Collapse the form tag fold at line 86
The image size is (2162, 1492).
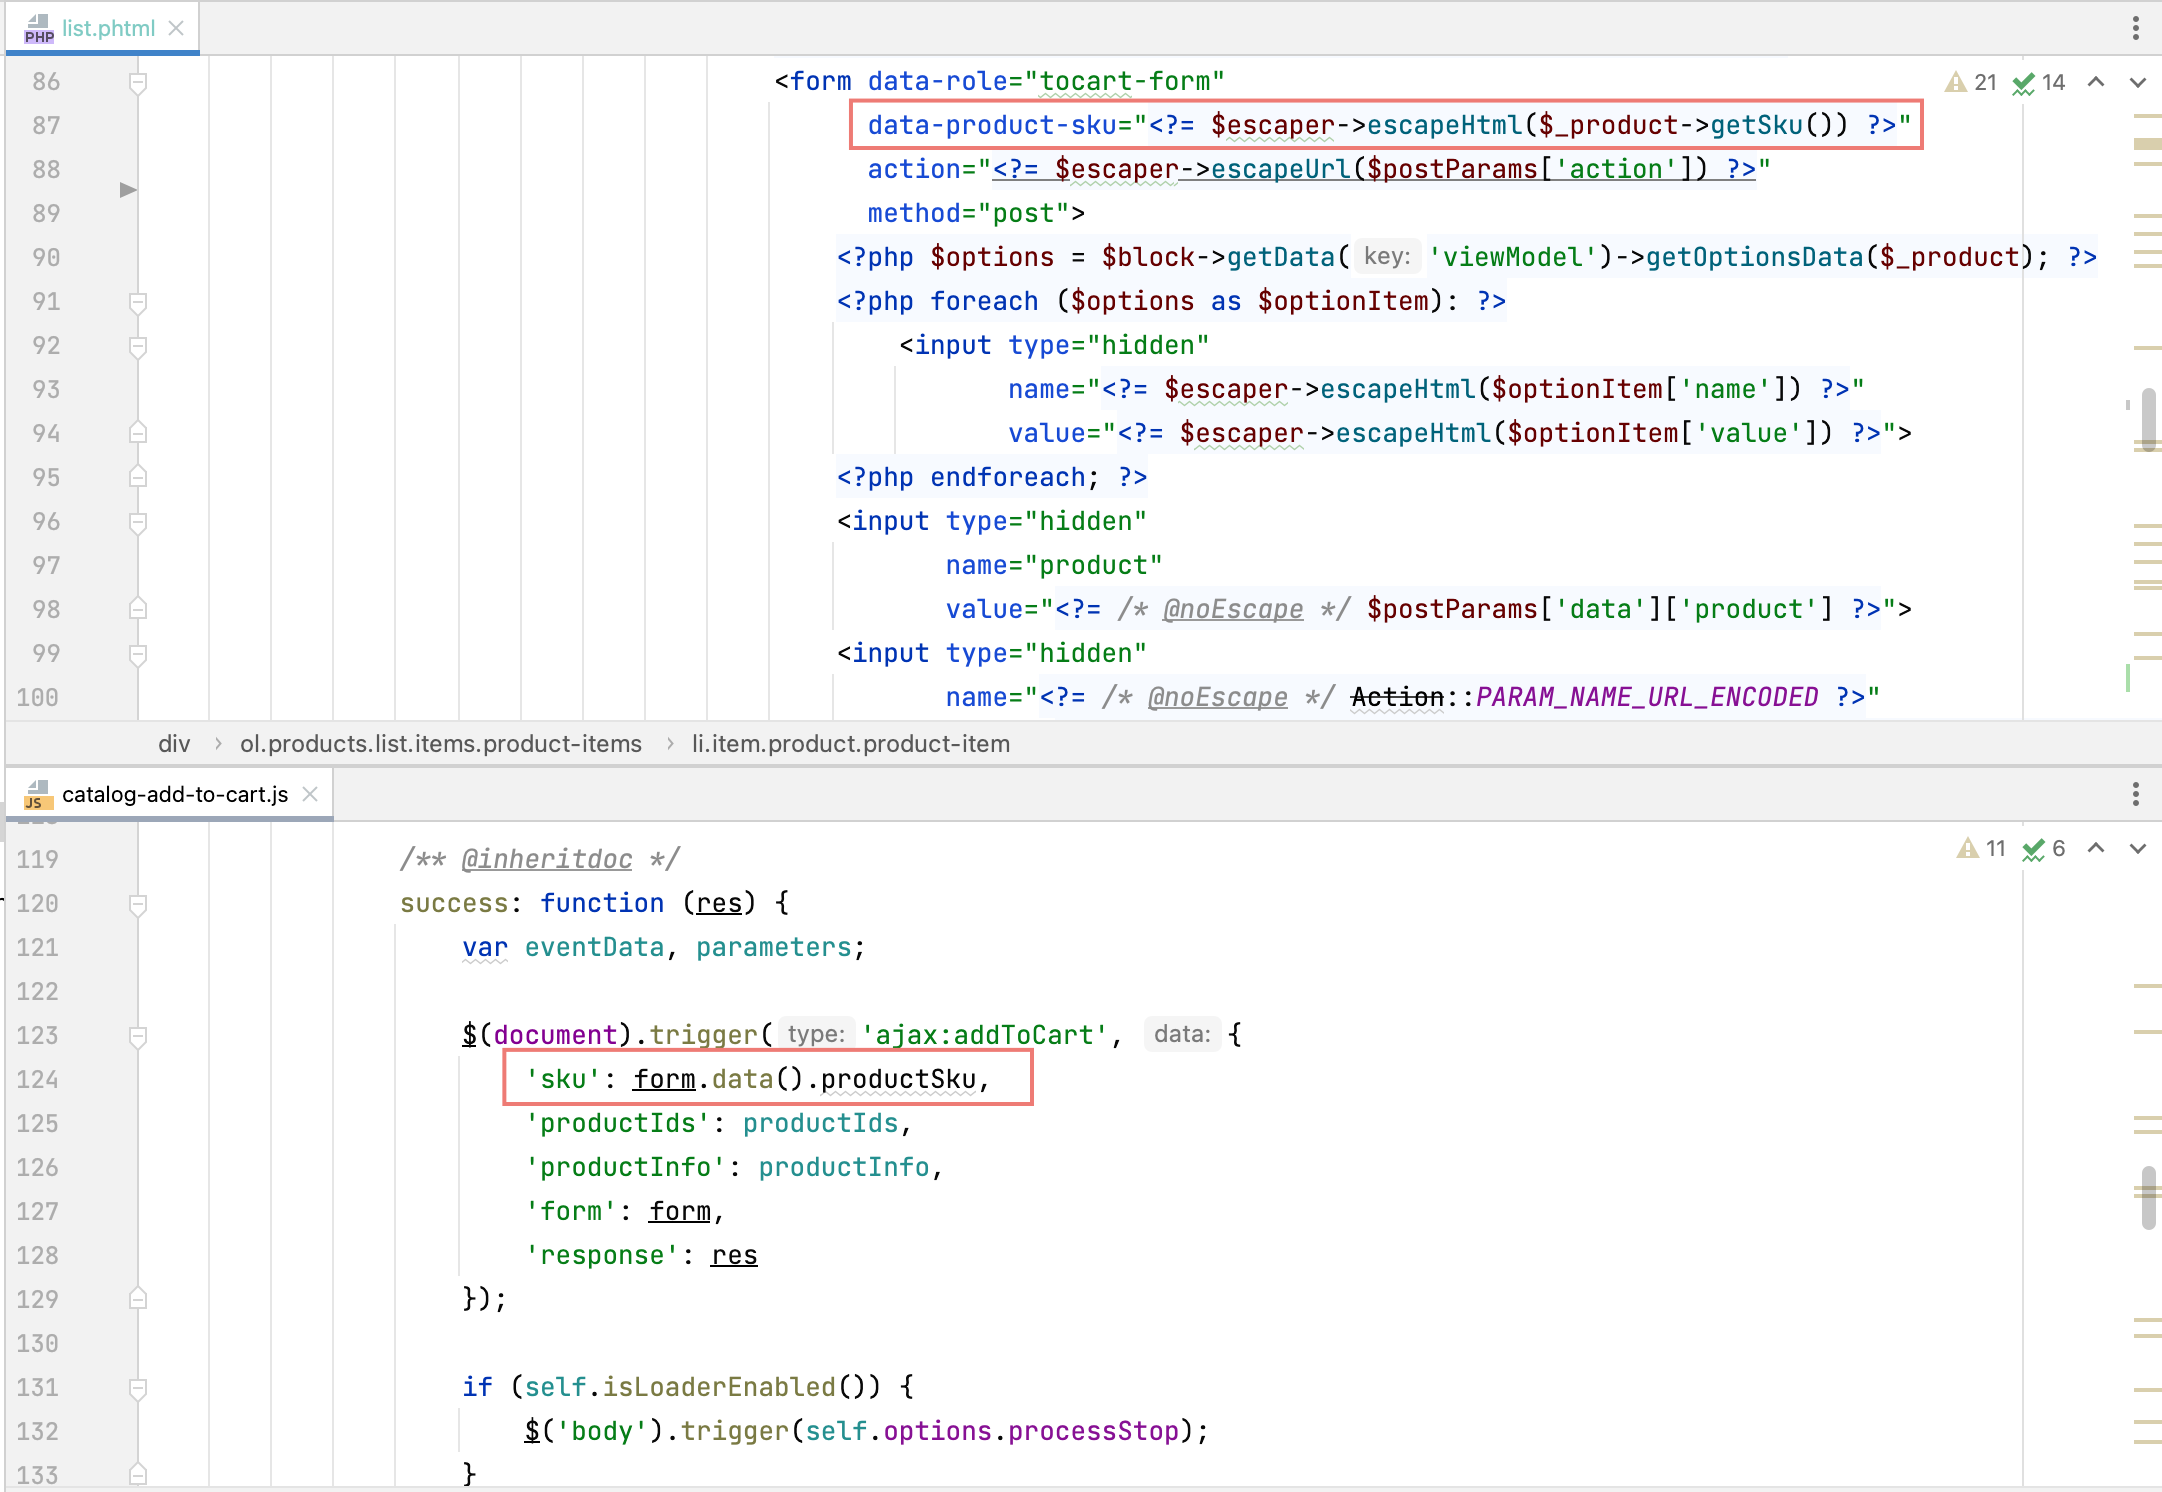tap(138, 82)
